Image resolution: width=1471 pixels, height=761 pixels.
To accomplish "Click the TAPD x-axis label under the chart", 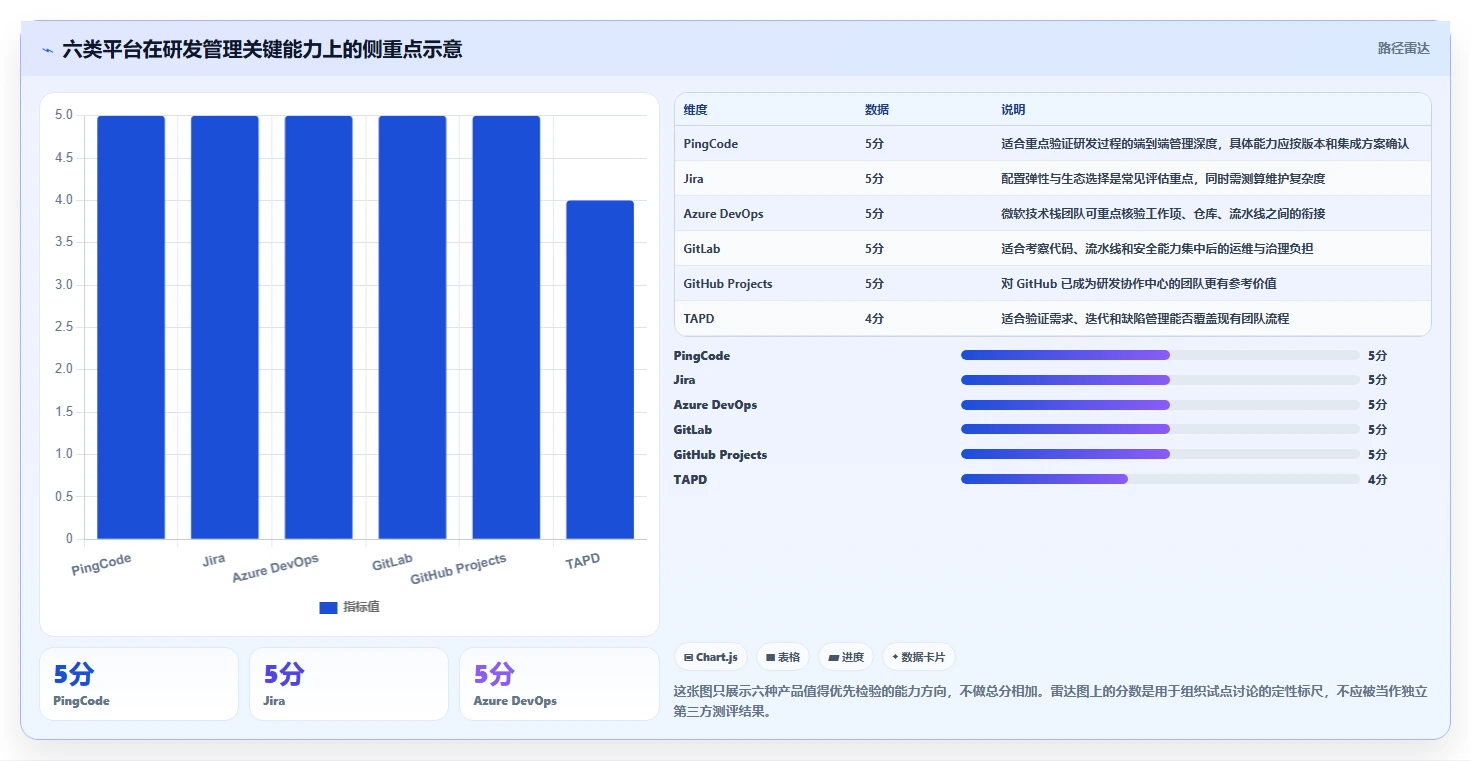I will [x=583, y=561].
